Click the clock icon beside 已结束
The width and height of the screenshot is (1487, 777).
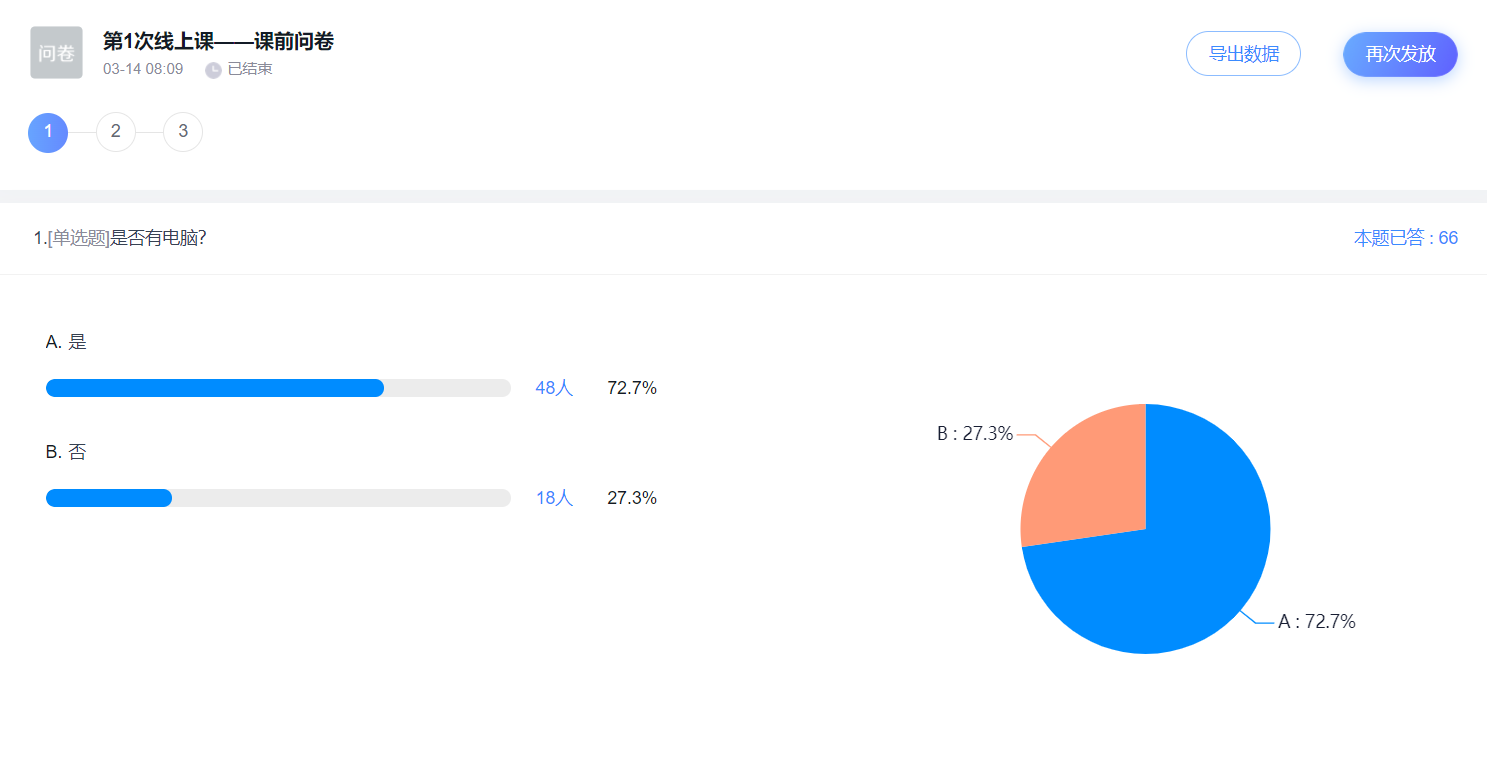213,70
